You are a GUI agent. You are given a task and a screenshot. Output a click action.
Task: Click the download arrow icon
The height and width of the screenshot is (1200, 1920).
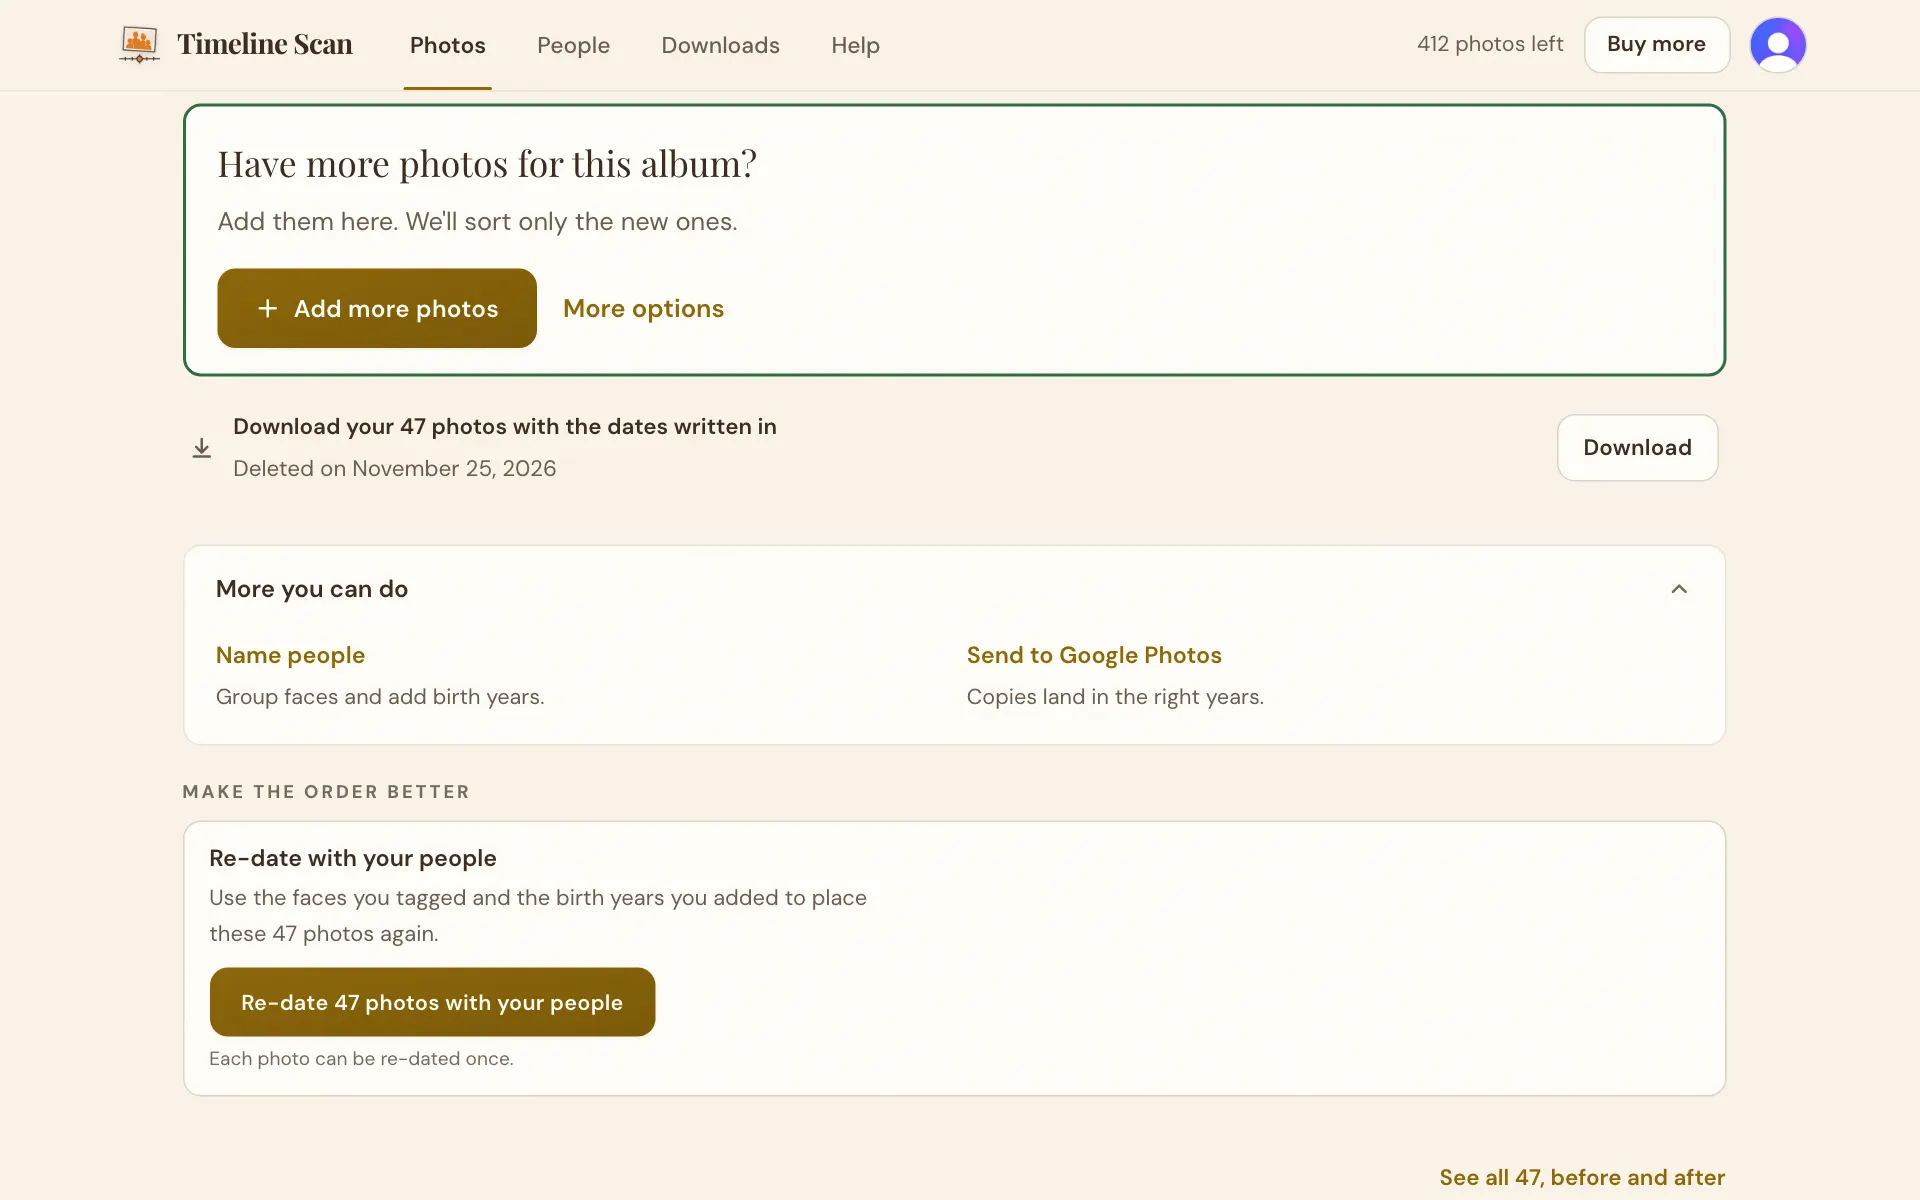[201, 448]
